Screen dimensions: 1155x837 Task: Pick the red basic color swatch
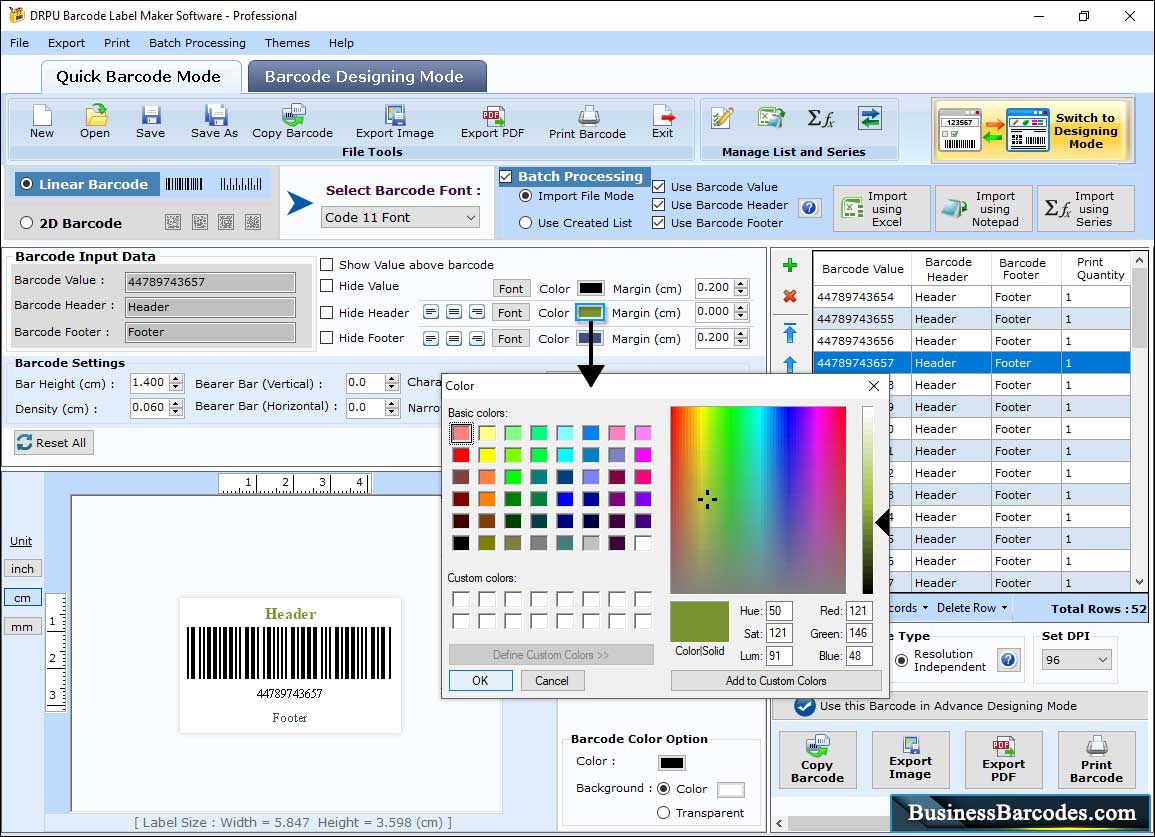tap(461, 455)
